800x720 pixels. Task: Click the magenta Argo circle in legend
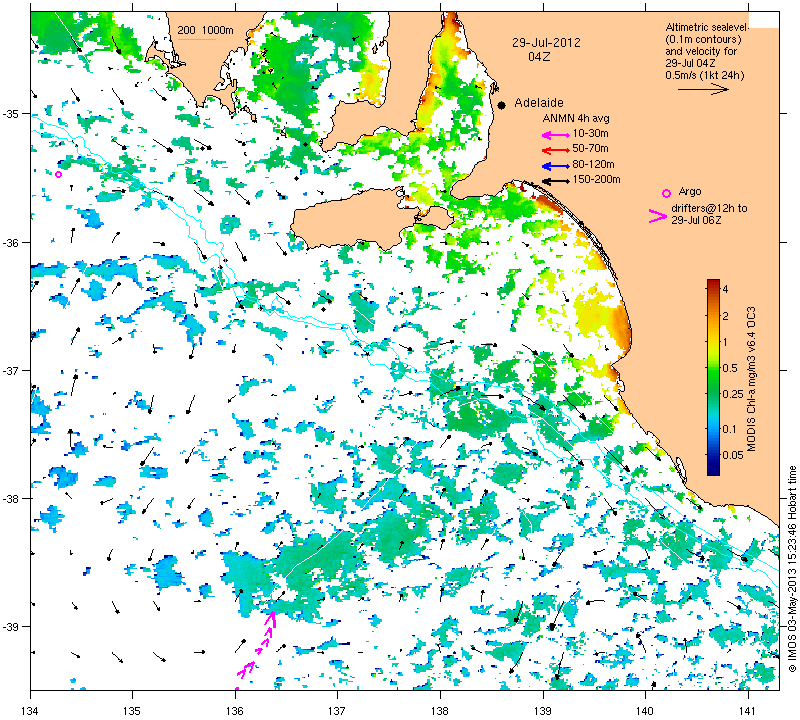pos(666,193)
